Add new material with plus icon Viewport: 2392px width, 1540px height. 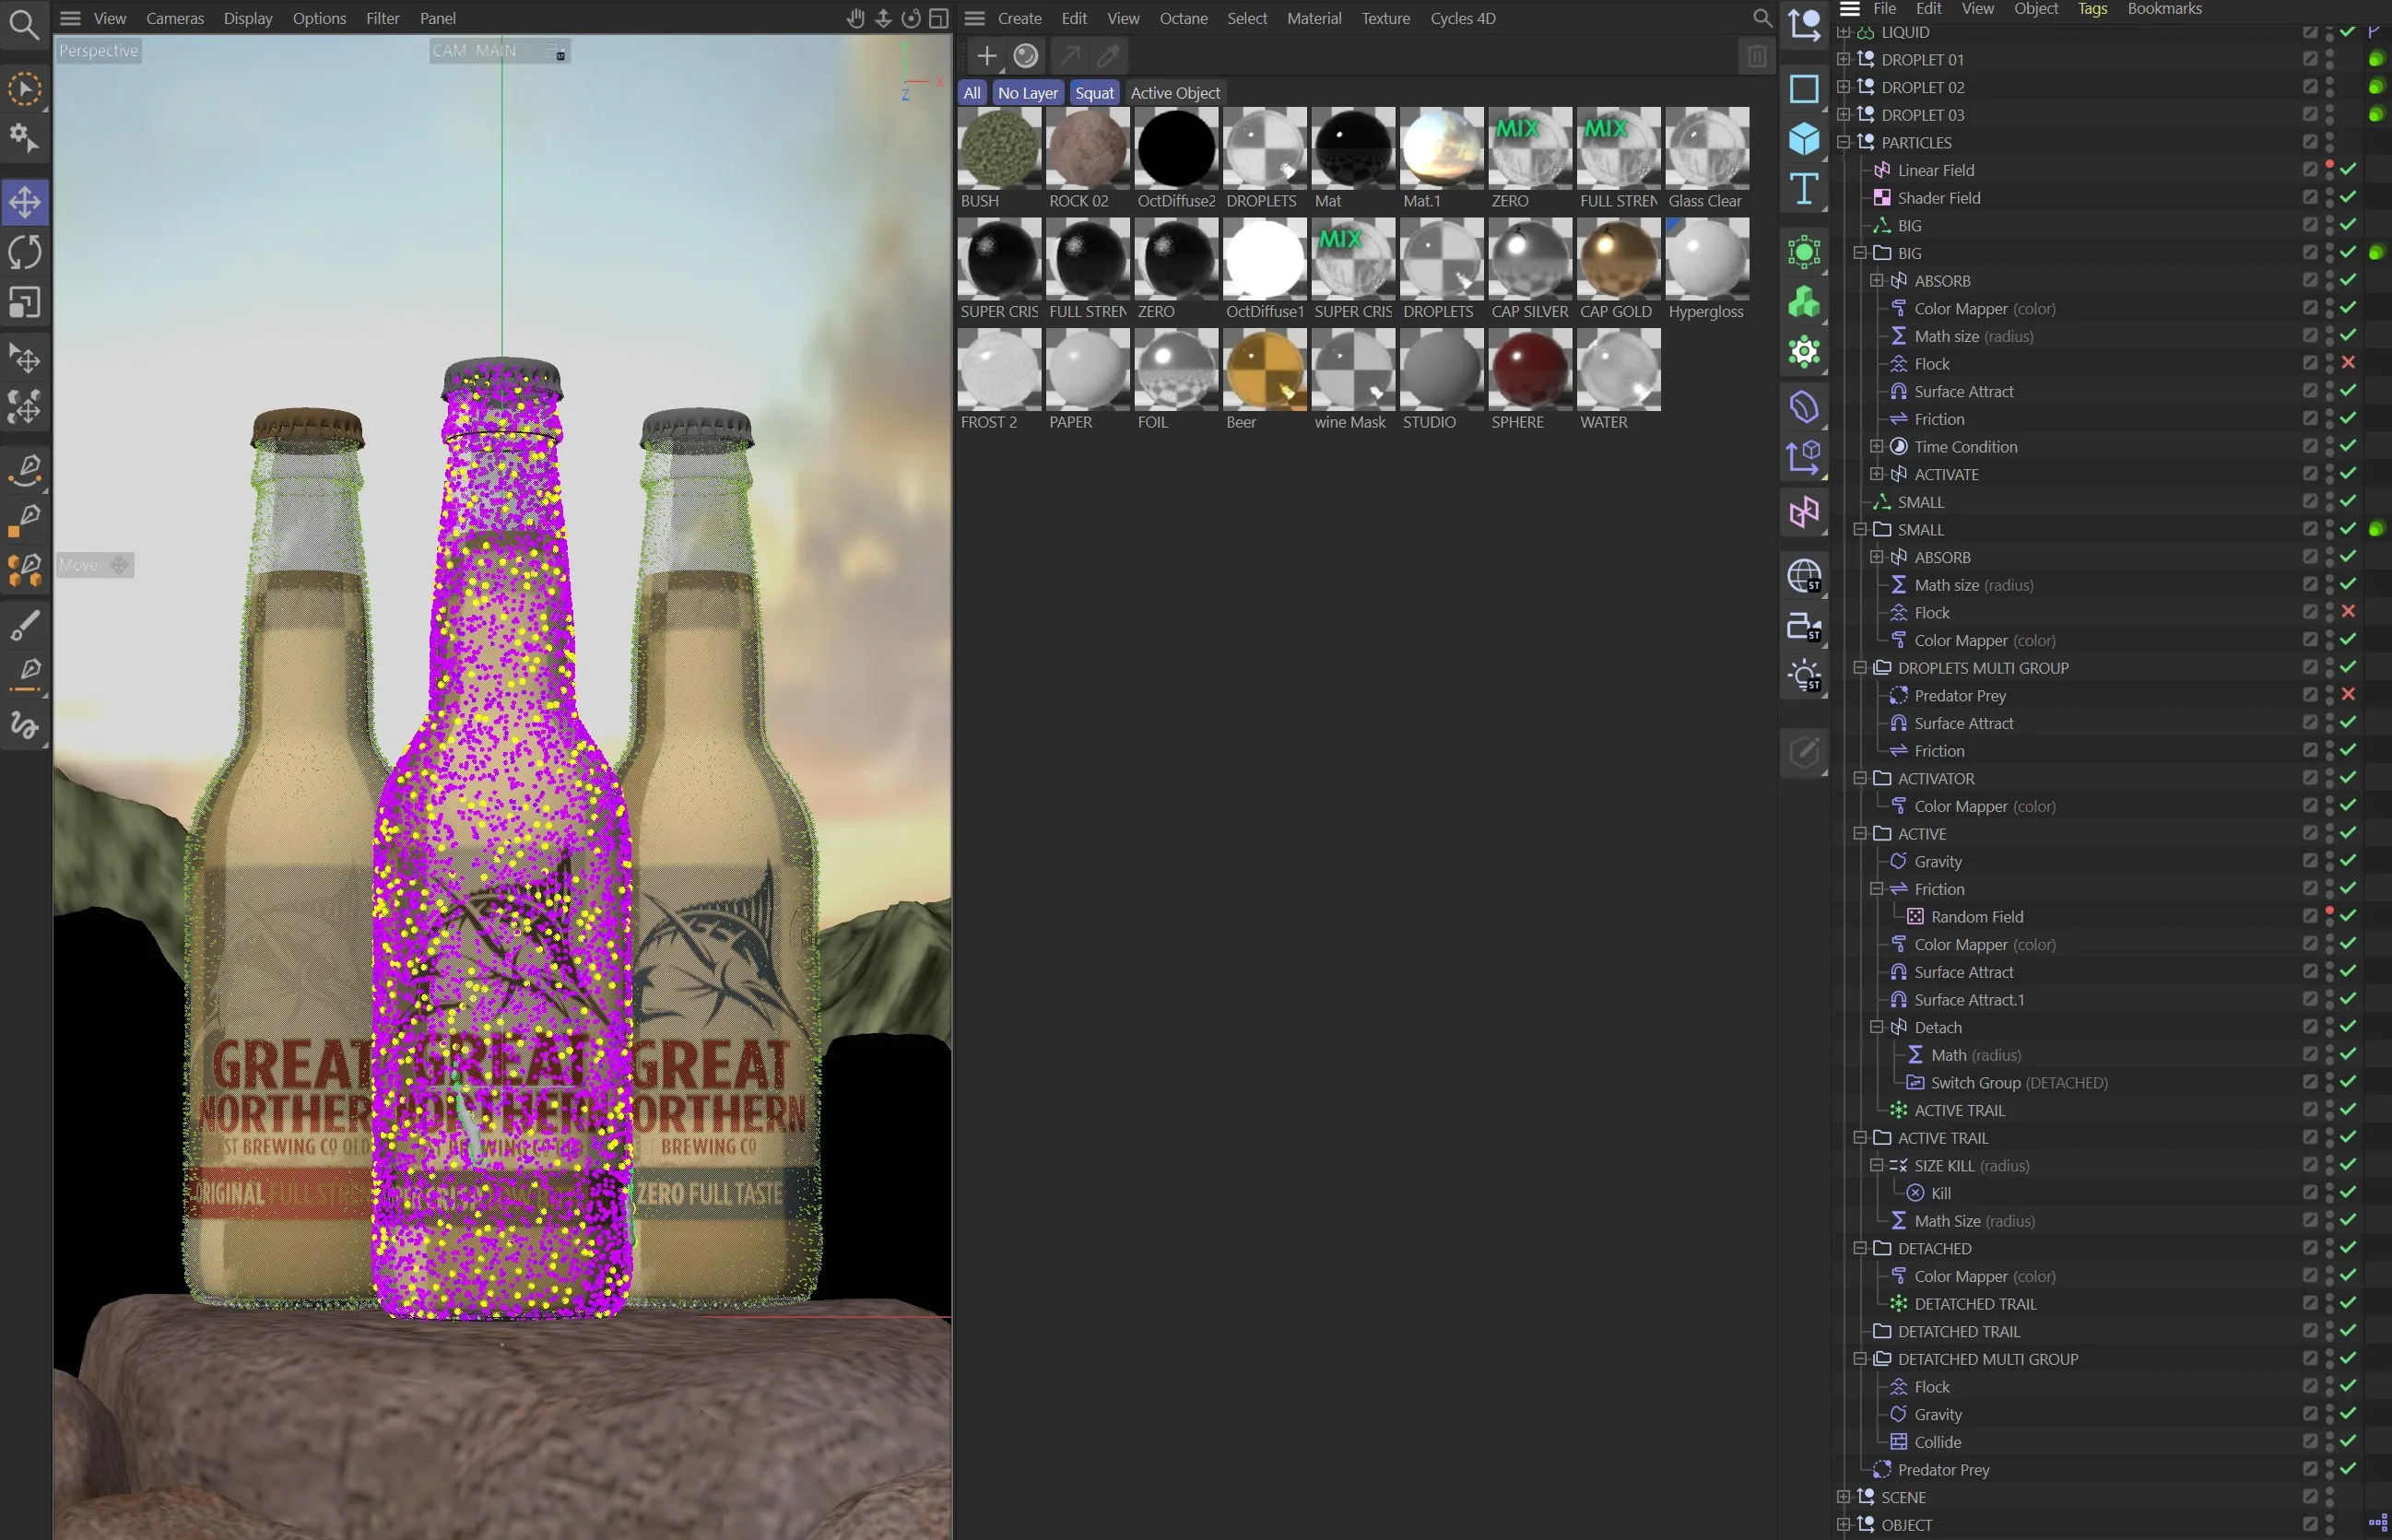(987, 56)
